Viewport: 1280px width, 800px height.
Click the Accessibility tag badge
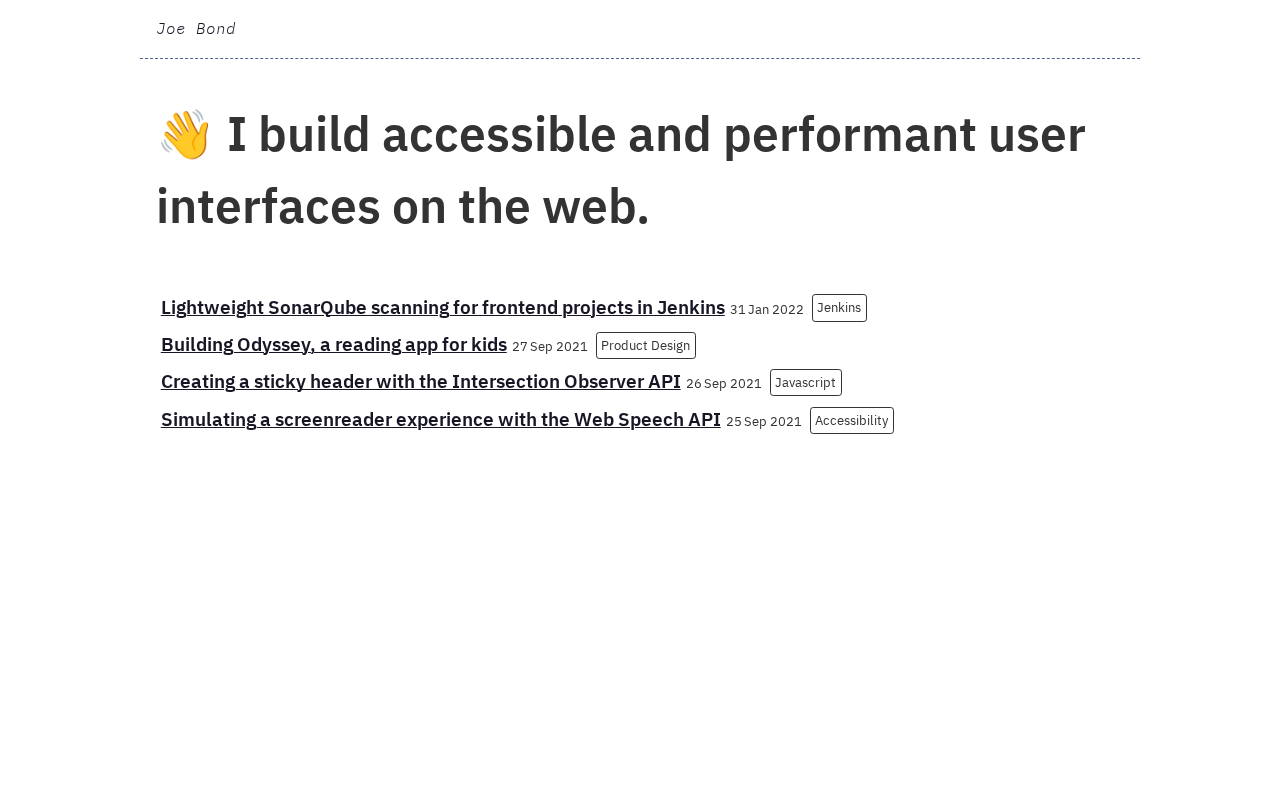click(x=851, y=421)
